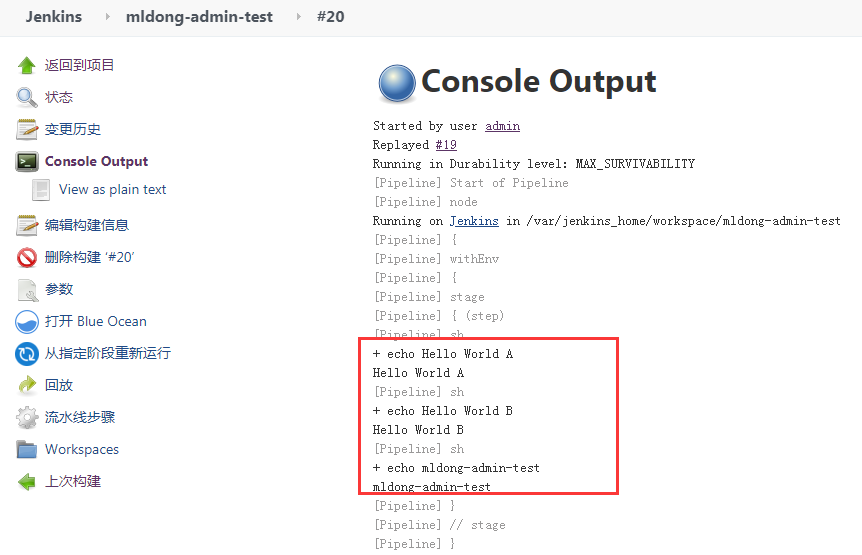
Task: Expand the breadcrumb arrow after mldong-admin-test
Action: (298, 17)
